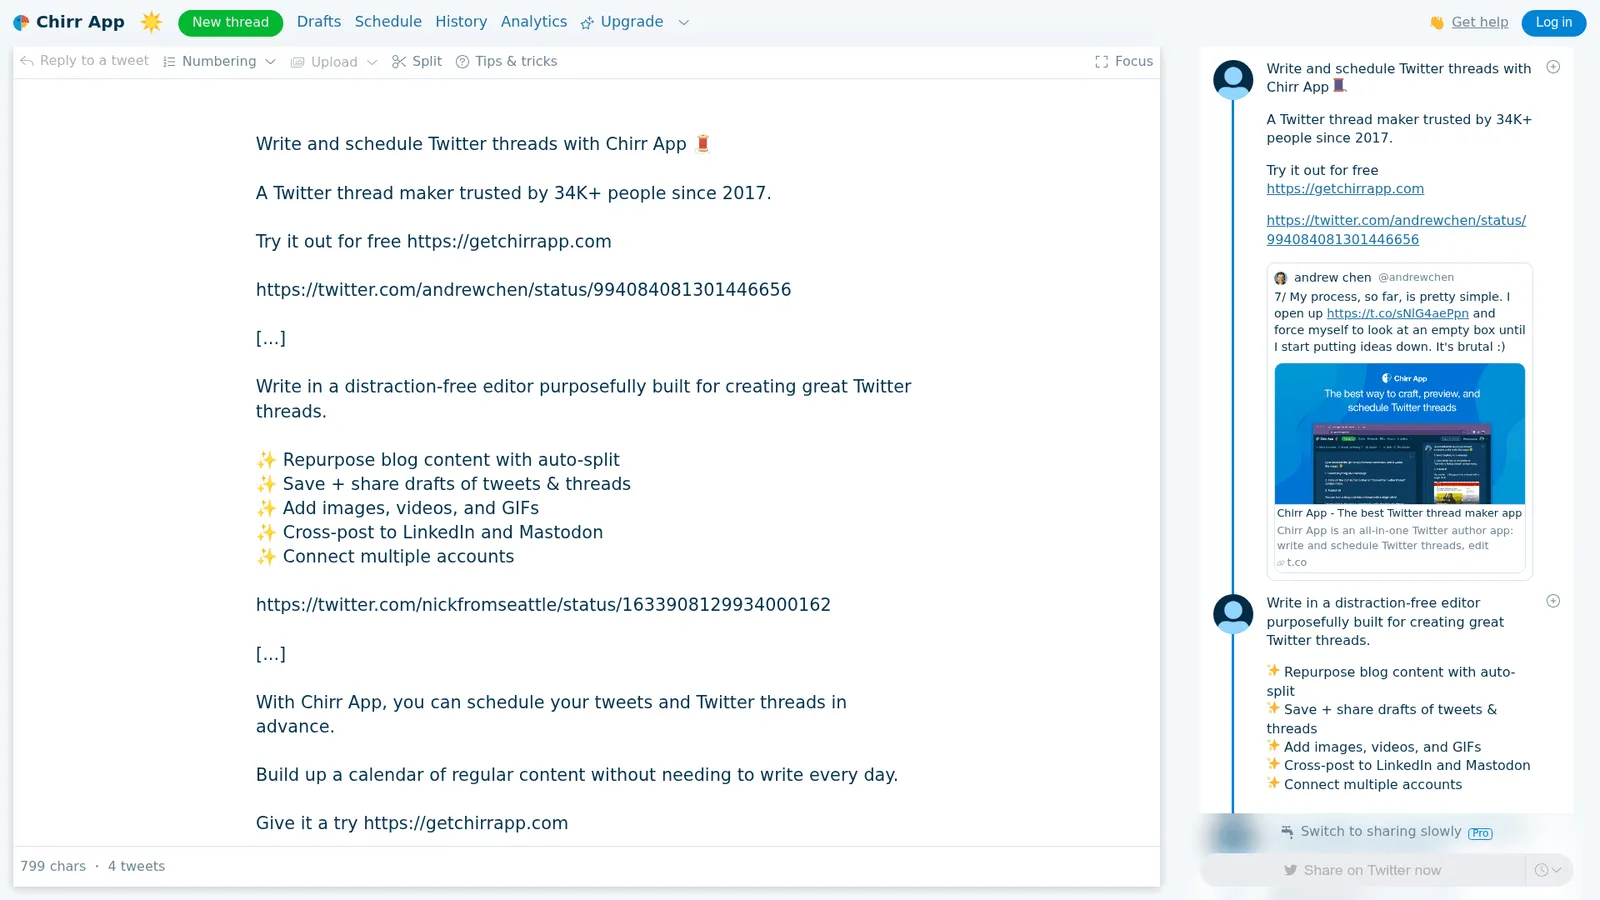1600x900 pixels.
Task: Open the Schedule page
Action: [388, 22]
